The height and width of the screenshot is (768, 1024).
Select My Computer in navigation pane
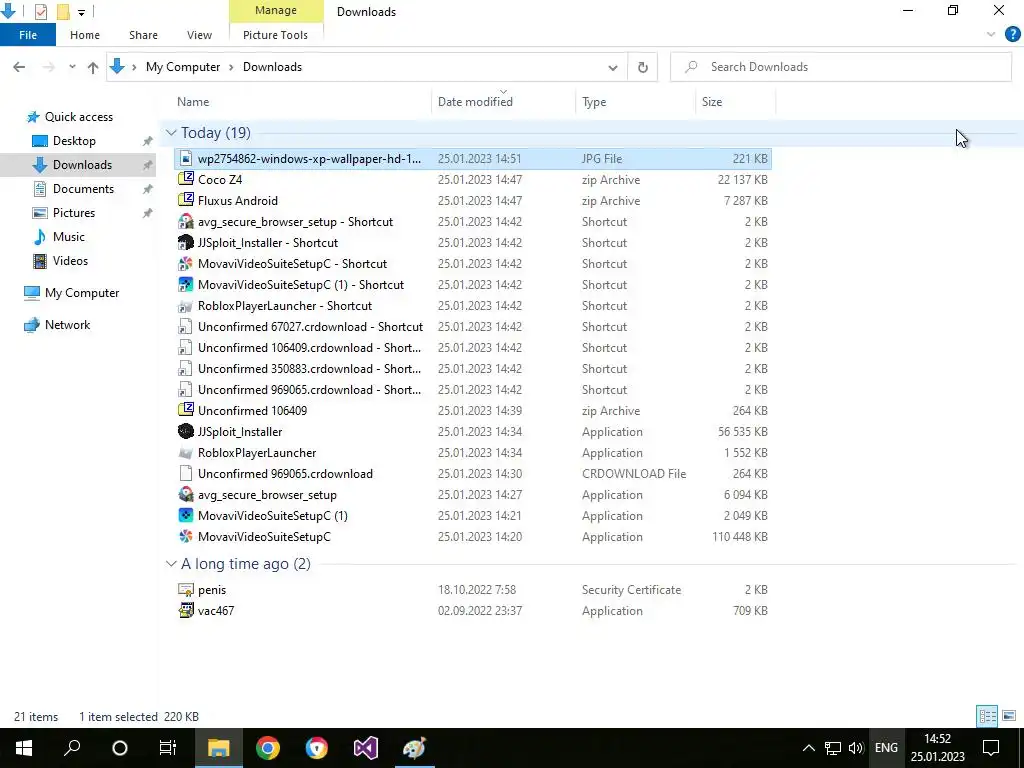pyautogui.click(x=82, y=293)
